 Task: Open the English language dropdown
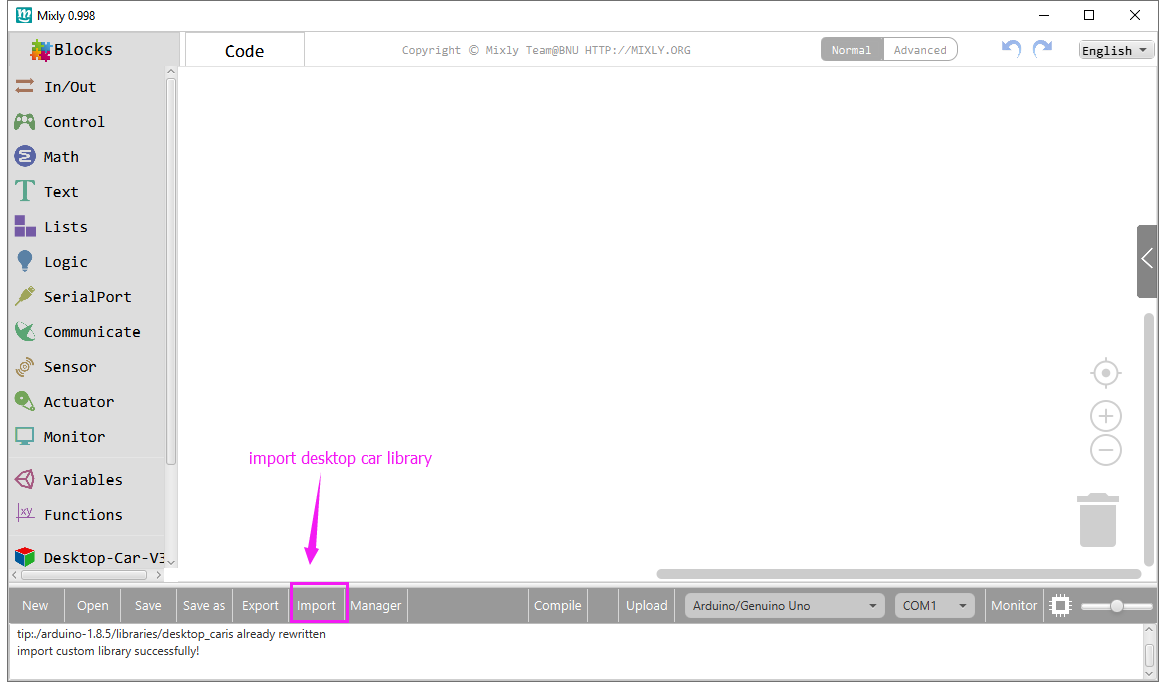point(1116,50)
